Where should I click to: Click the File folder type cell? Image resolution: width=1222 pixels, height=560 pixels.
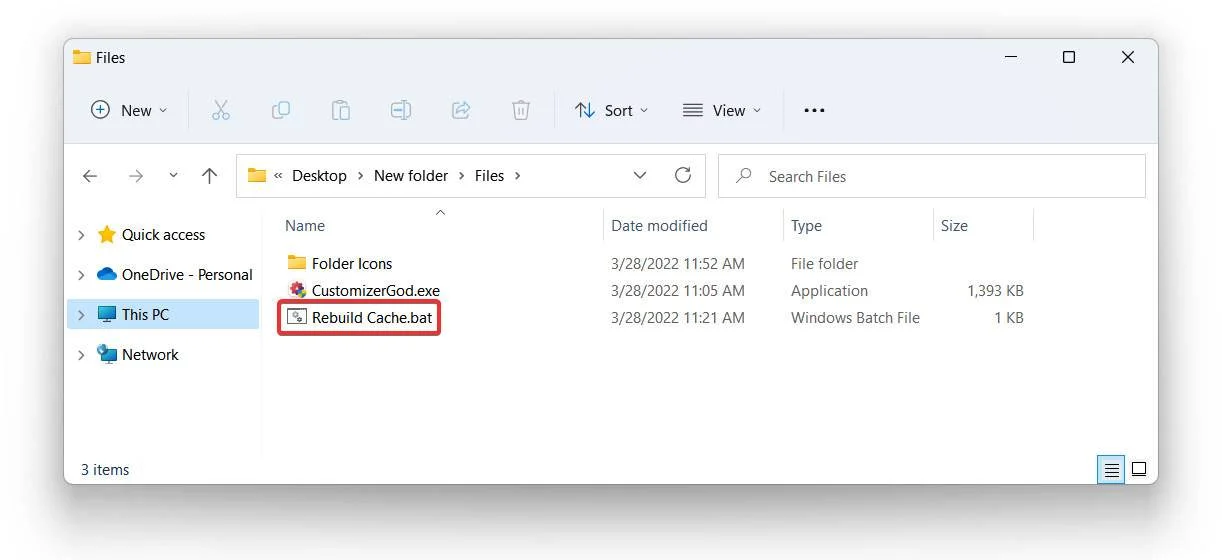coord(824,263)
